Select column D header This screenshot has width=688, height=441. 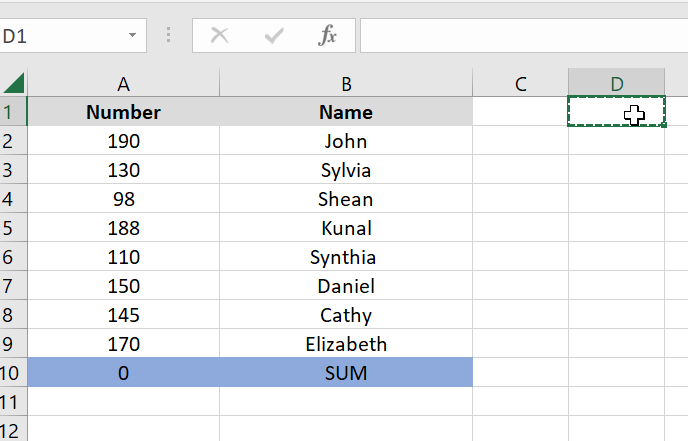tap(616, 84)
